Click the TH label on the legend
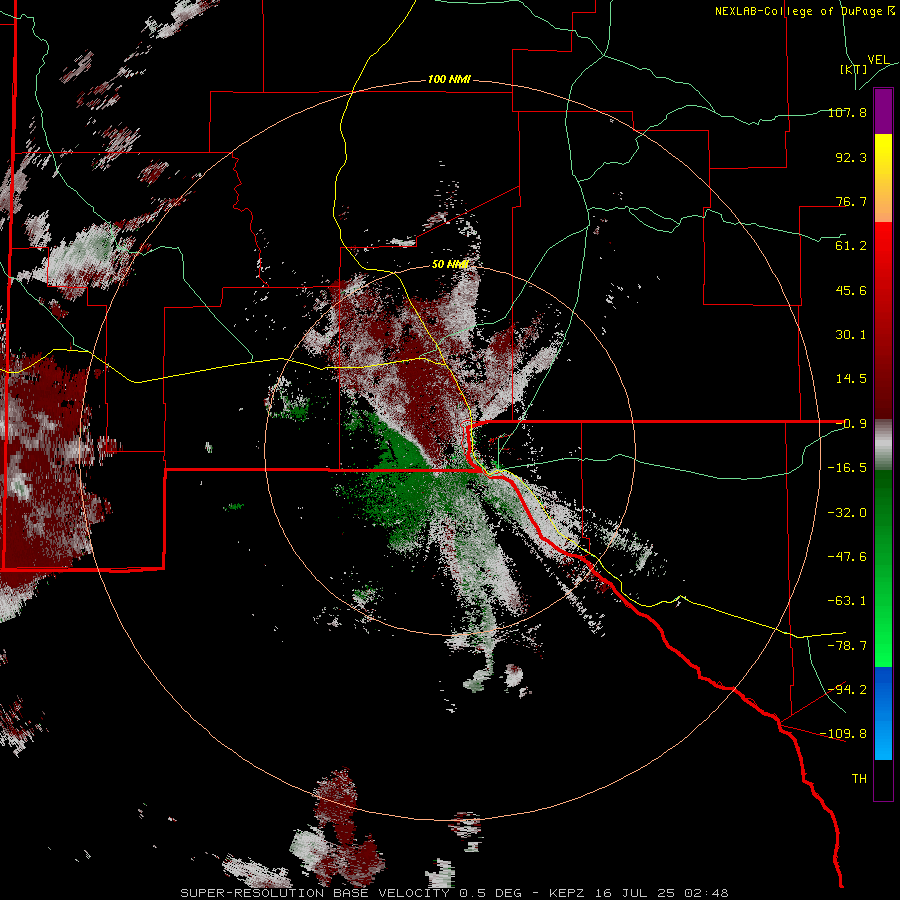Image resolution: width=900 pixels, height=900 pixels. pos(859,779)
